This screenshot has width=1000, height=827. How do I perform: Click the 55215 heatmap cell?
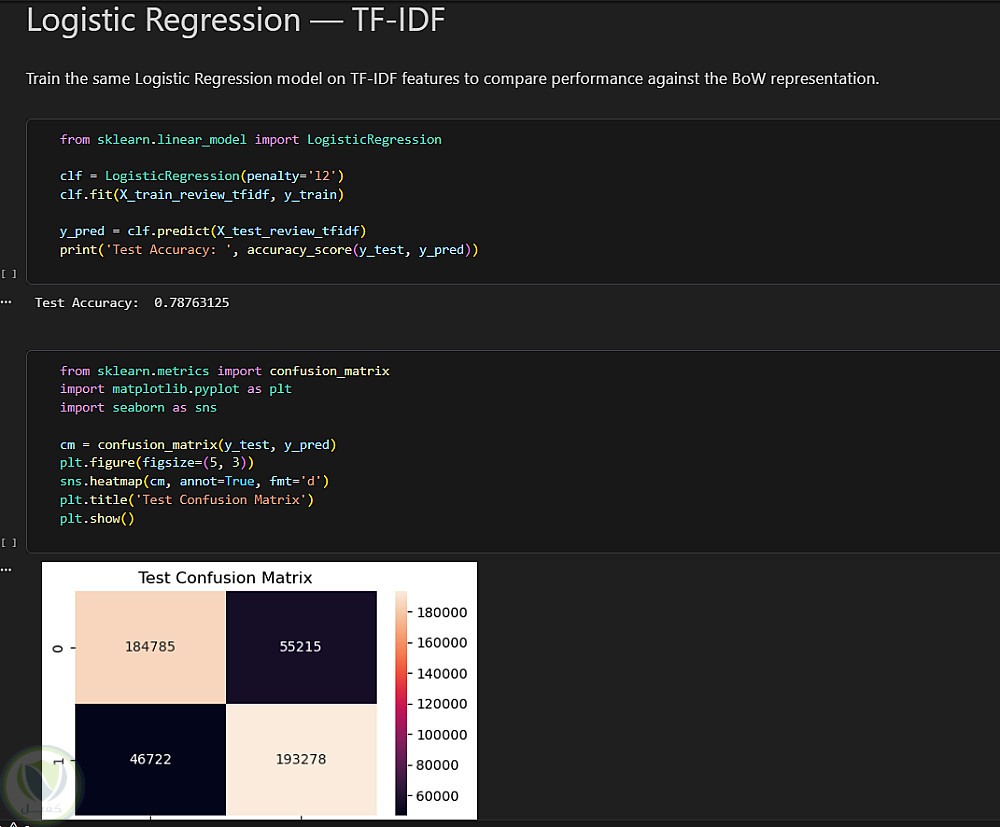(301, 647)
